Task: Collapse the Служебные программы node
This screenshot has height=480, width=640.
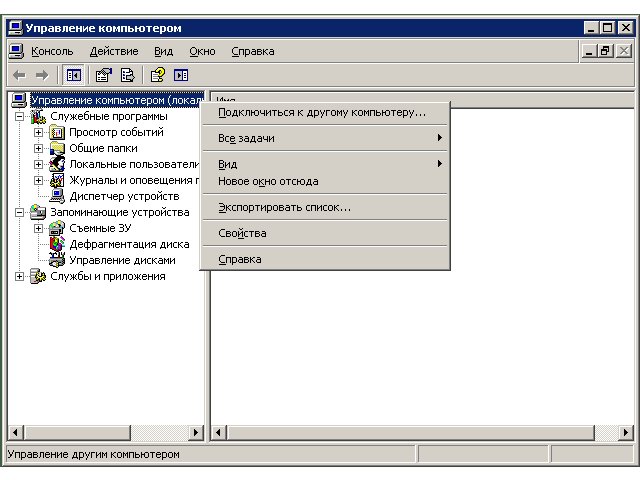Action: [19, 116]
